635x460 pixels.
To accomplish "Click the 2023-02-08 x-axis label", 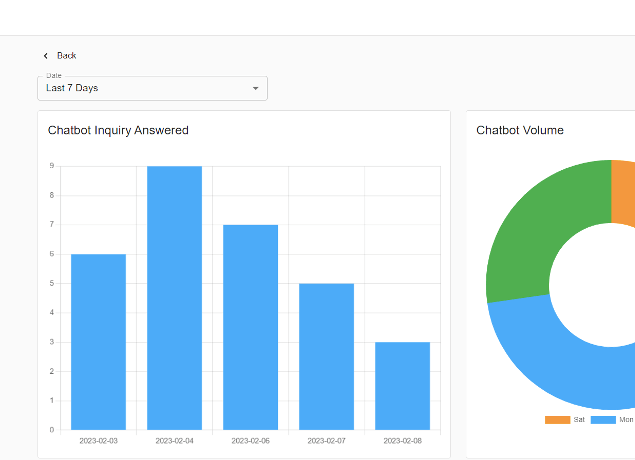I will tap(402, 440).
